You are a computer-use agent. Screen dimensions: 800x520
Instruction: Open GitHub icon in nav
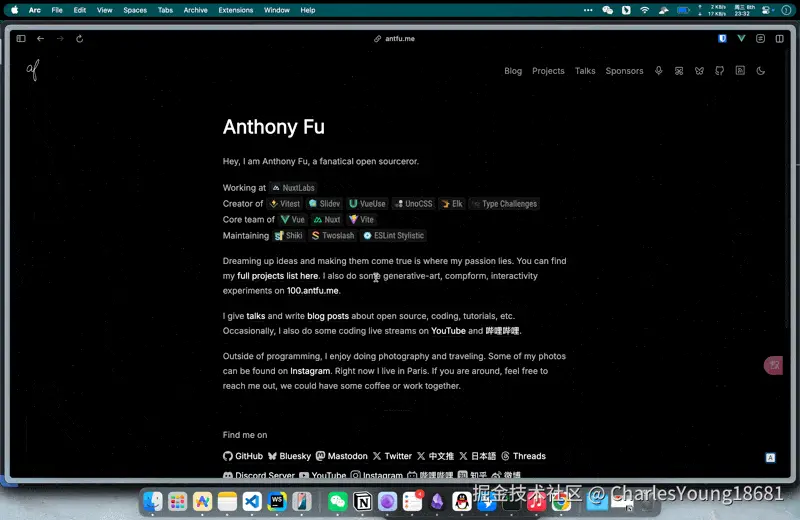point(719,71)
